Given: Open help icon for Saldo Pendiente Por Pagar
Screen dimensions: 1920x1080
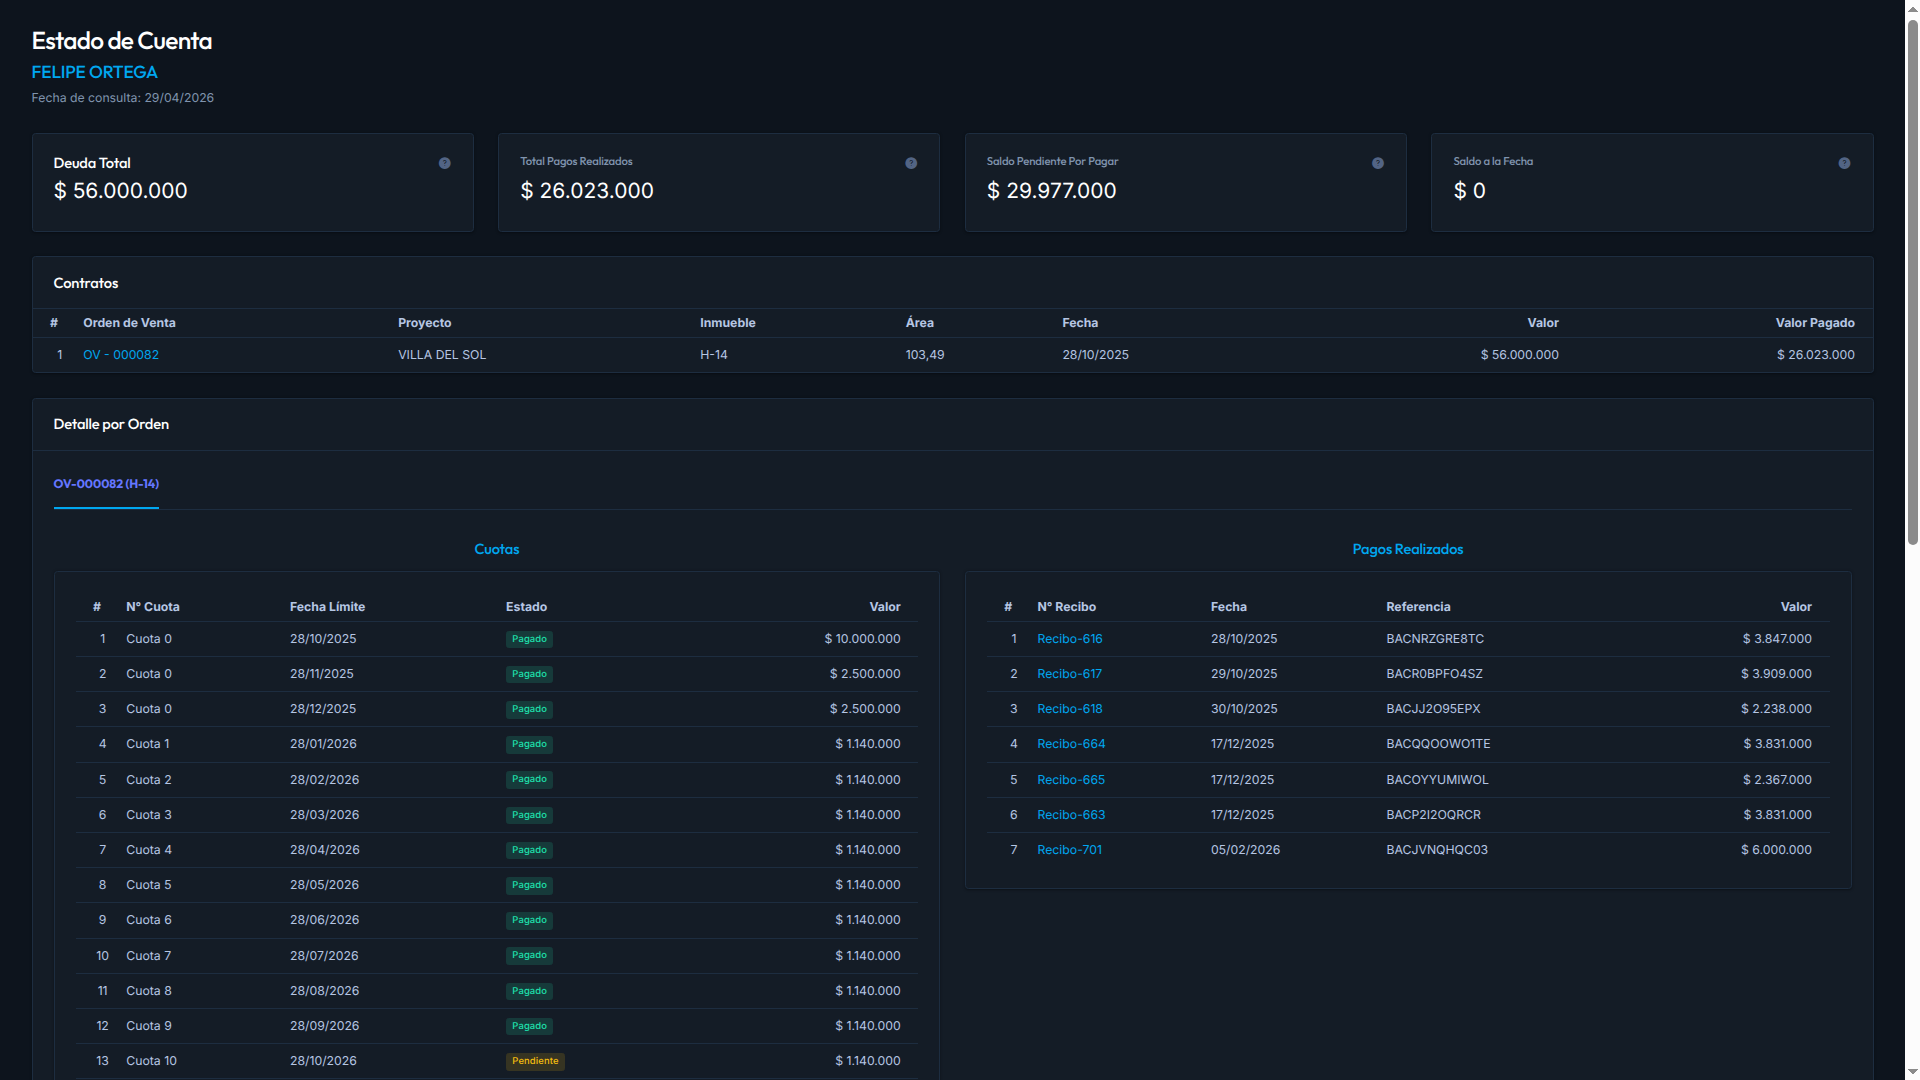Looking at the screenshot, I should [x=1378, y=163].
